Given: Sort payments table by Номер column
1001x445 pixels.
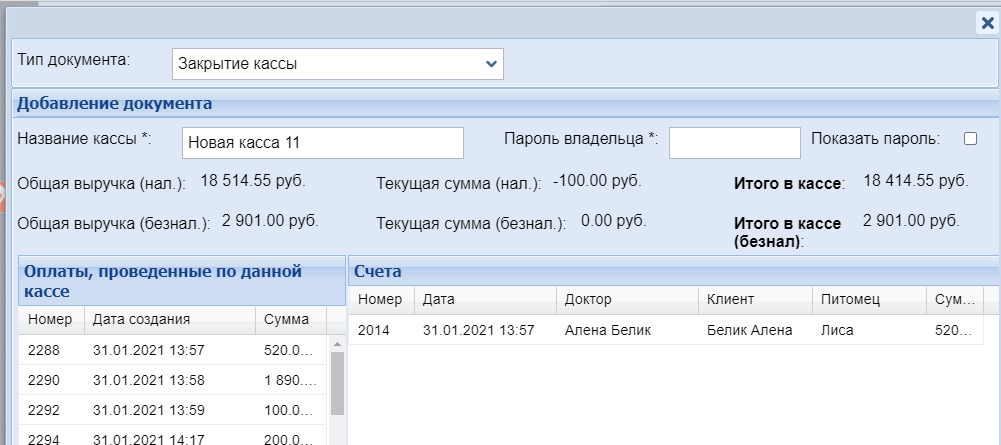Looking at the screenshot, I should pos(50,320).
